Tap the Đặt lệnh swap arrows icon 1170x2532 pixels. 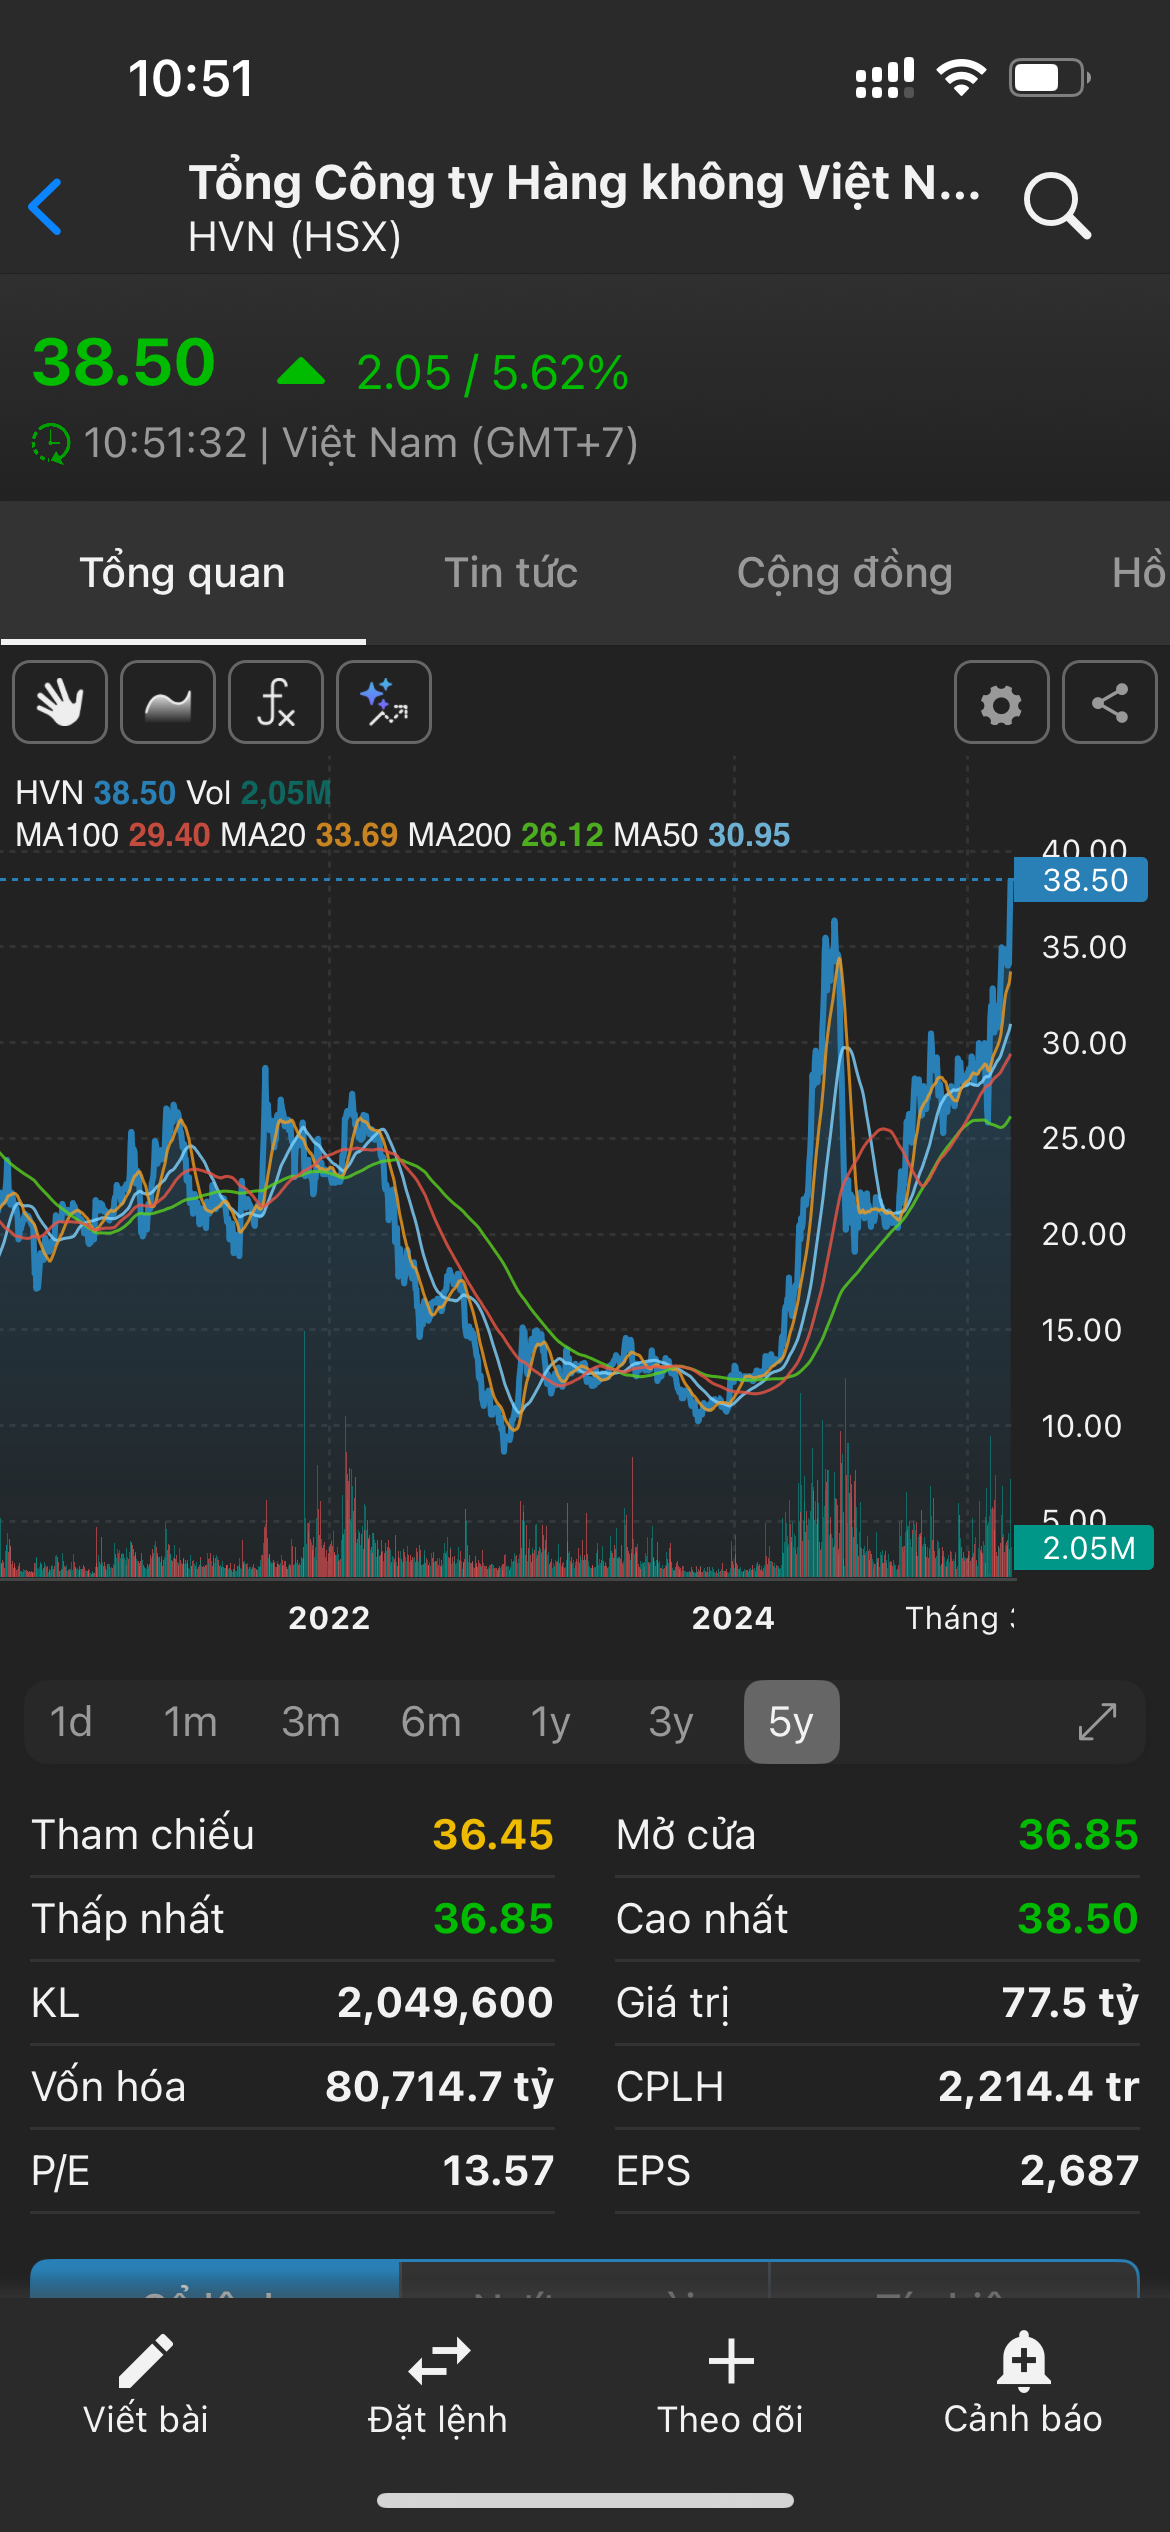click(438, 2361)
